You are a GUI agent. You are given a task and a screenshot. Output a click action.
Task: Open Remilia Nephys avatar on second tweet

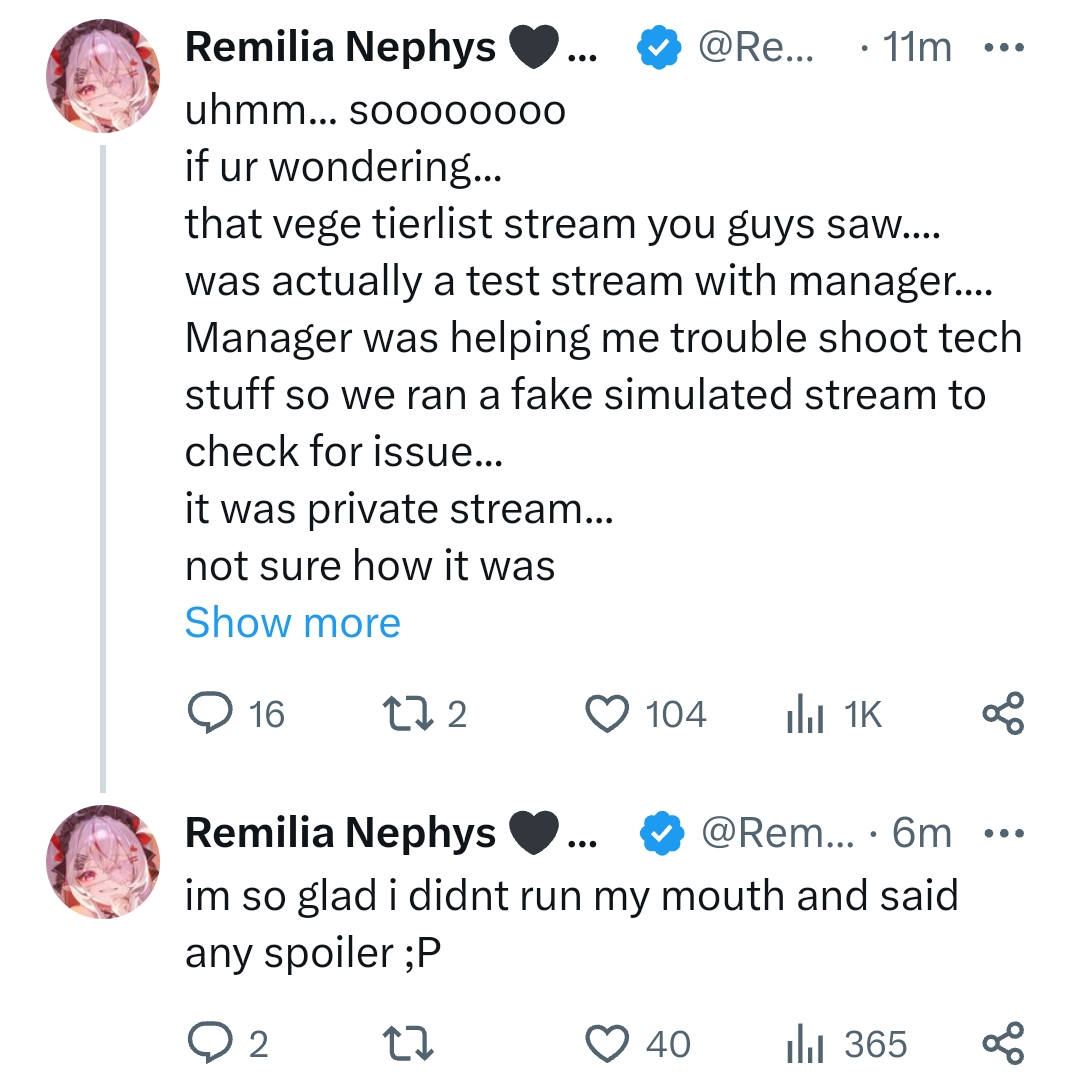(x=103, y=860)
